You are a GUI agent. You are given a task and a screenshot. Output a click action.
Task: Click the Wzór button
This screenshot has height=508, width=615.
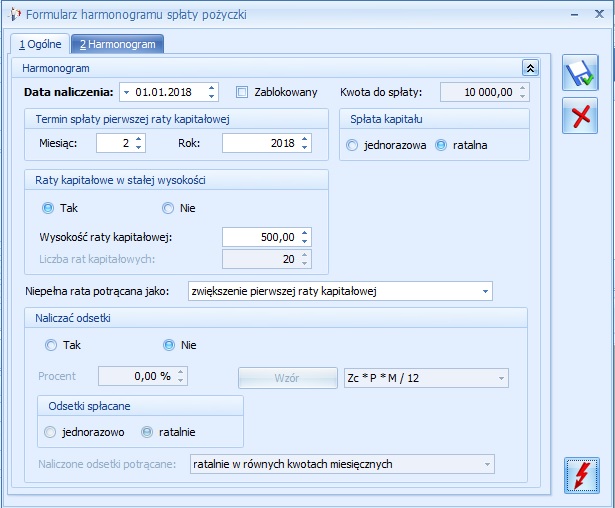(x=287, y=378)
